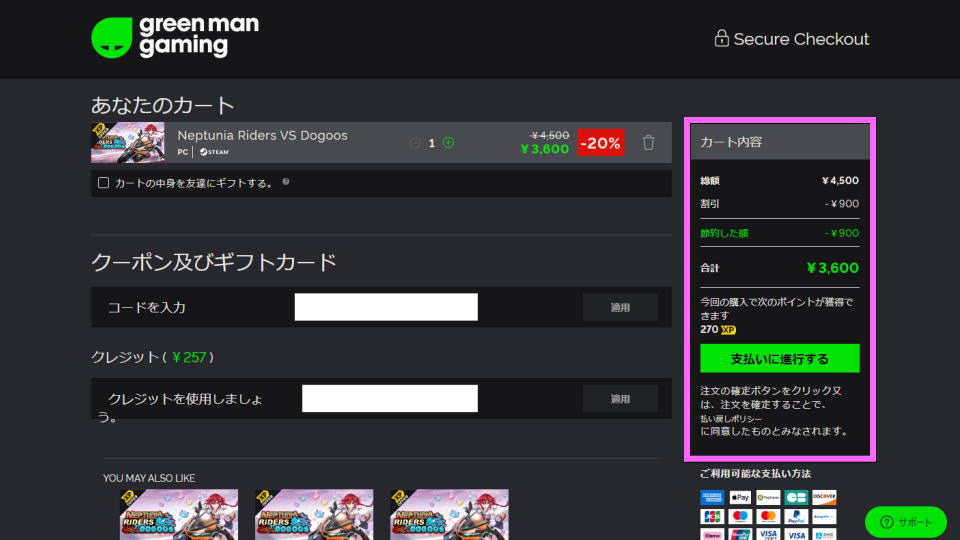Image resolution: width=960 pixels, height=540 pixels.
Task: Click the ¥3,600 total in cart summary
Action: tap(833, 268)
